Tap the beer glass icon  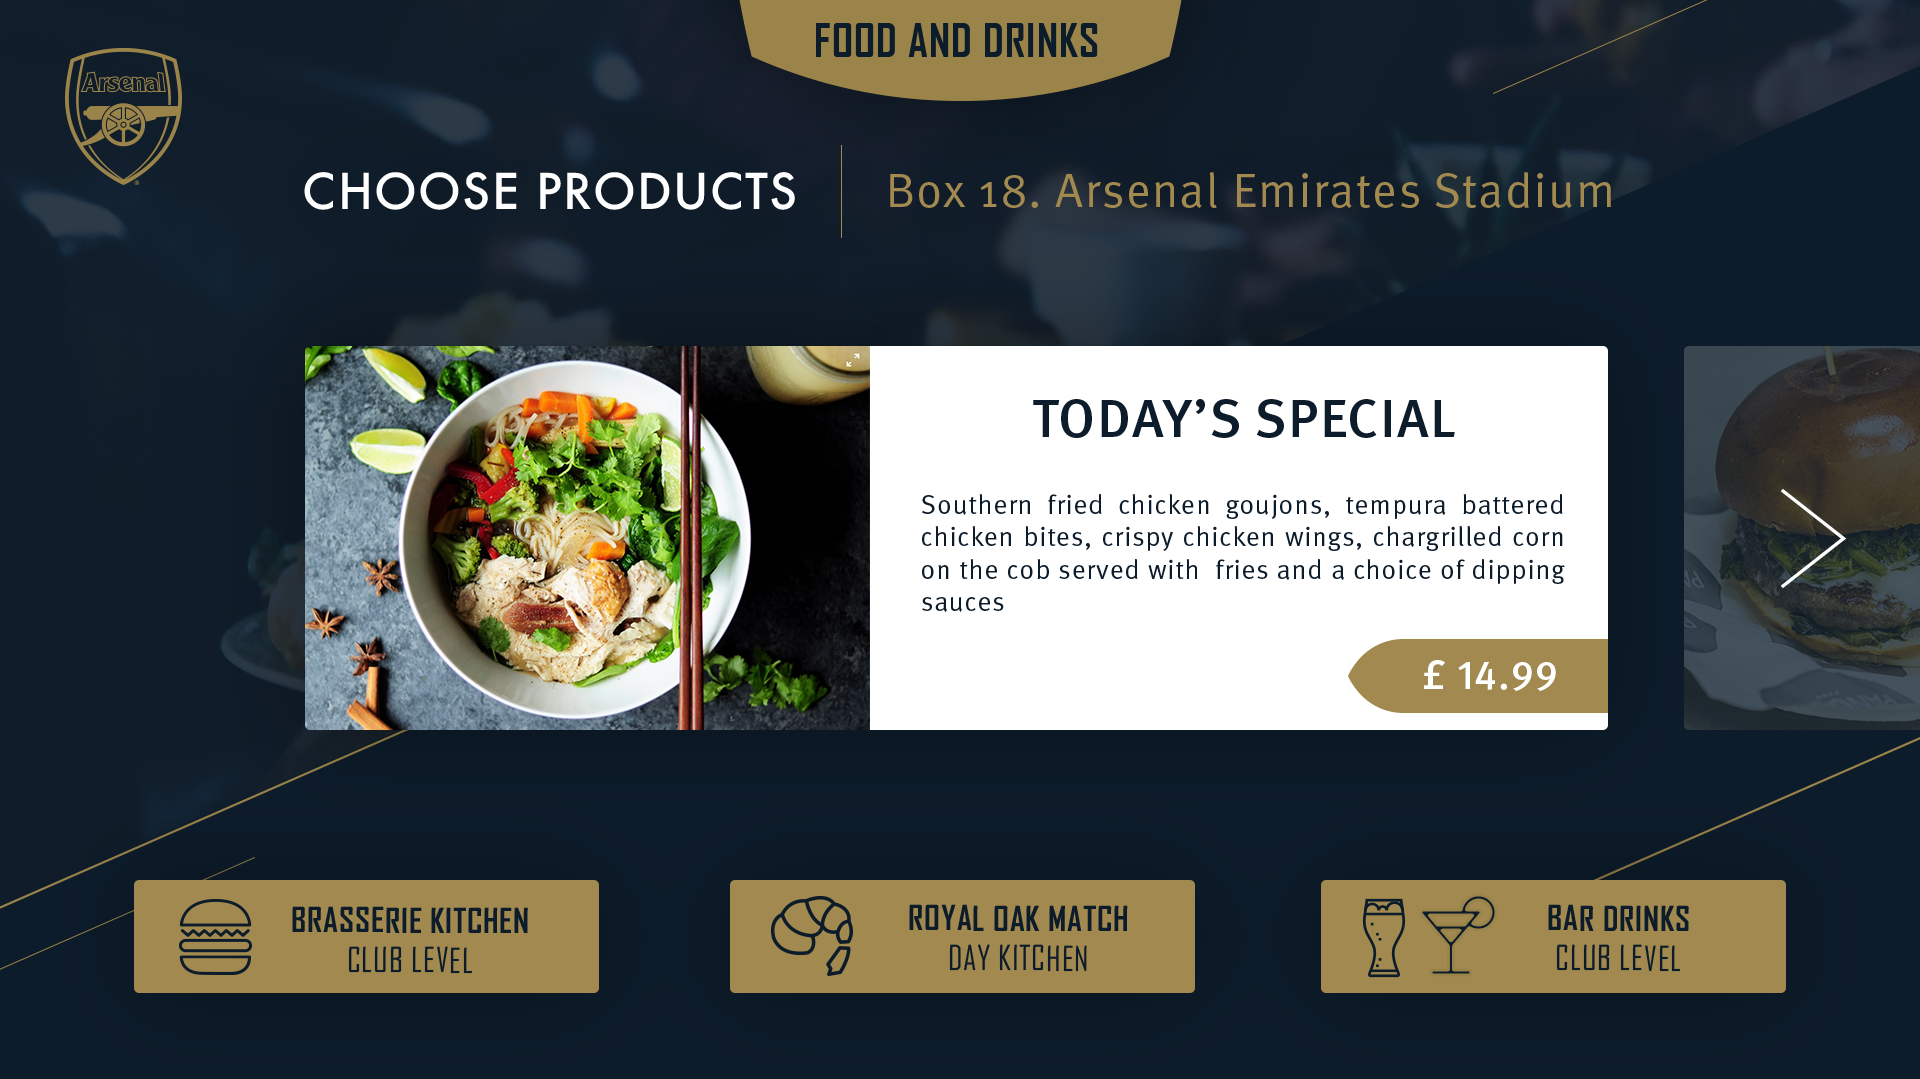(x=1384, y=938)
